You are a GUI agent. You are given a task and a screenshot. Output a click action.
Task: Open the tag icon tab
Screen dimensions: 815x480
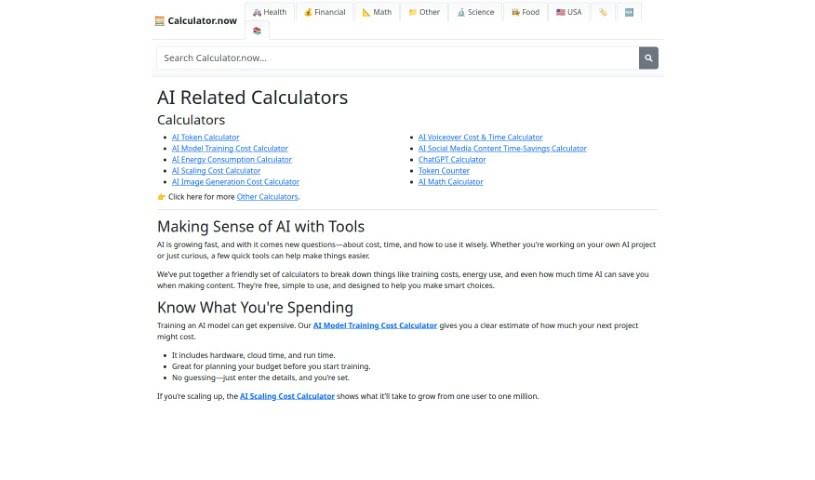[x=603, y=12]
